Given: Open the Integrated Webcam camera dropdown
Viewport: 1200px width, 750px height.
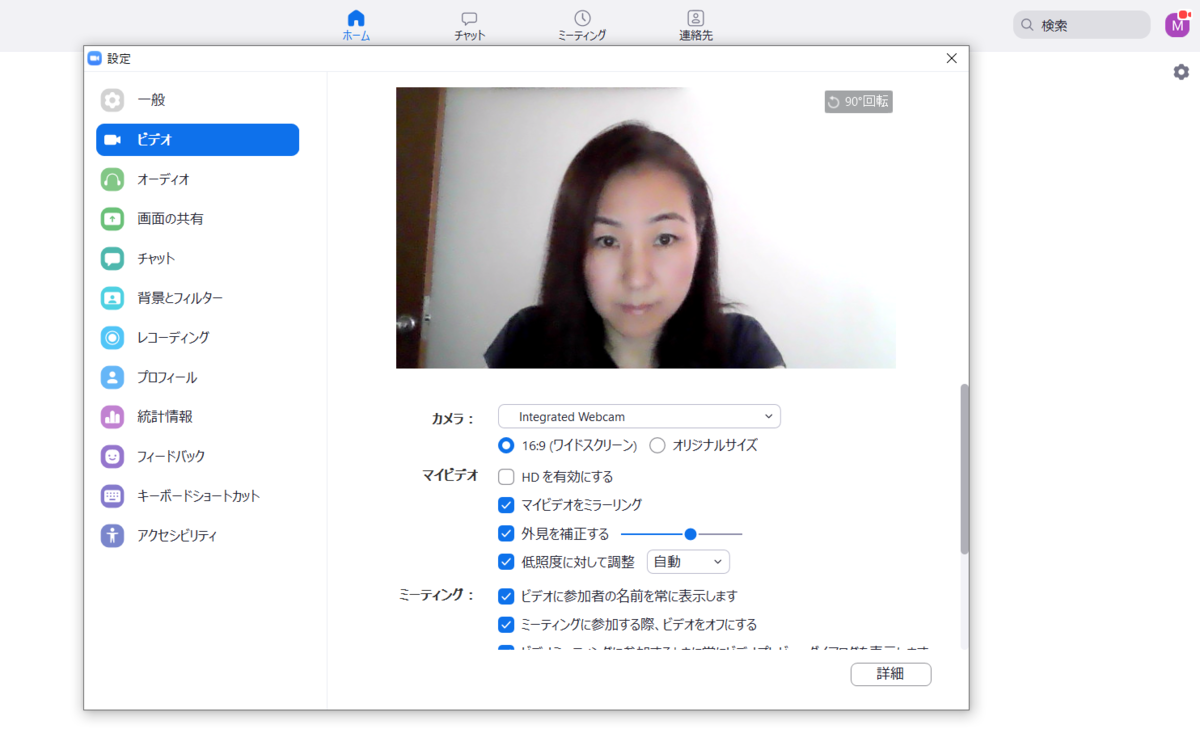Looking at the screenshot, I should pos(639,416).
